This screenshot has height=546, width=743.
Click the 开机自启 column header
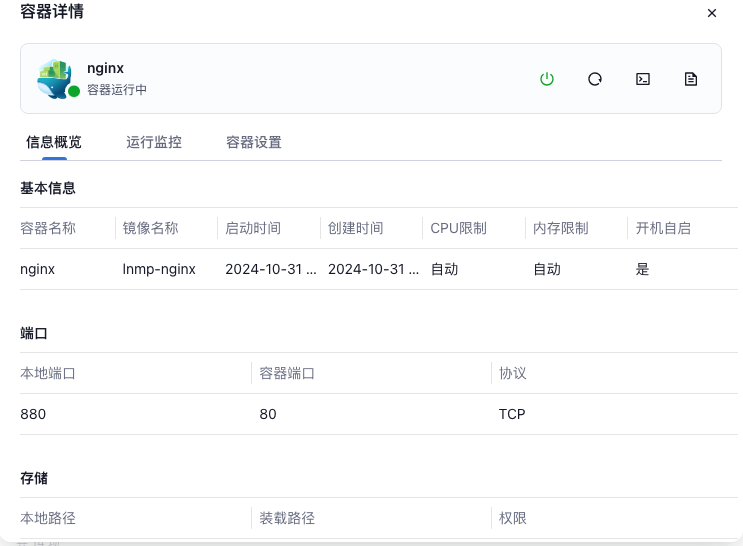pyautogui.click(x=663, y=228)
